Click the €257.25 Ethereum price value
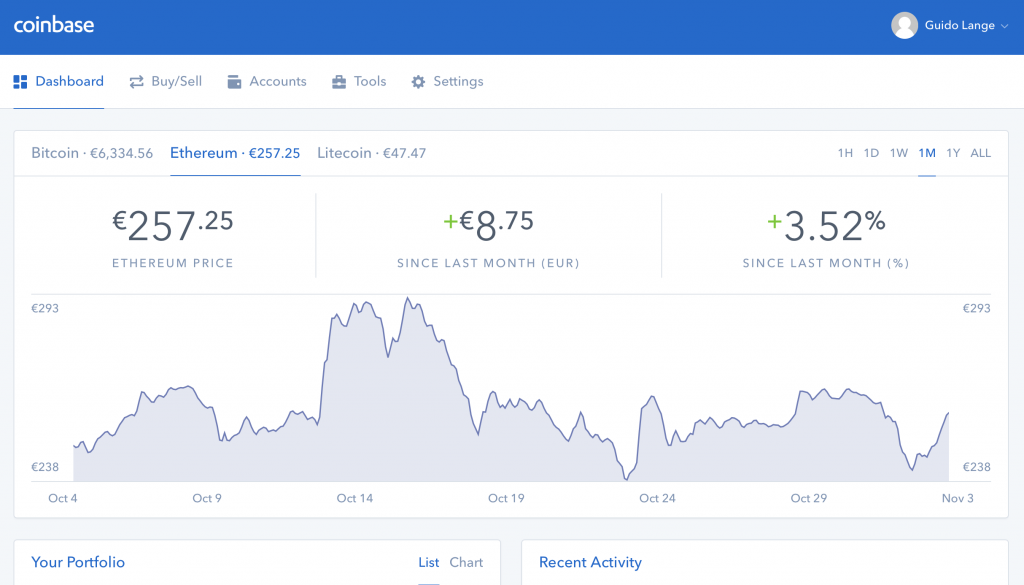Viewport: 1024px width, 585px height. [x=172, y=226]
